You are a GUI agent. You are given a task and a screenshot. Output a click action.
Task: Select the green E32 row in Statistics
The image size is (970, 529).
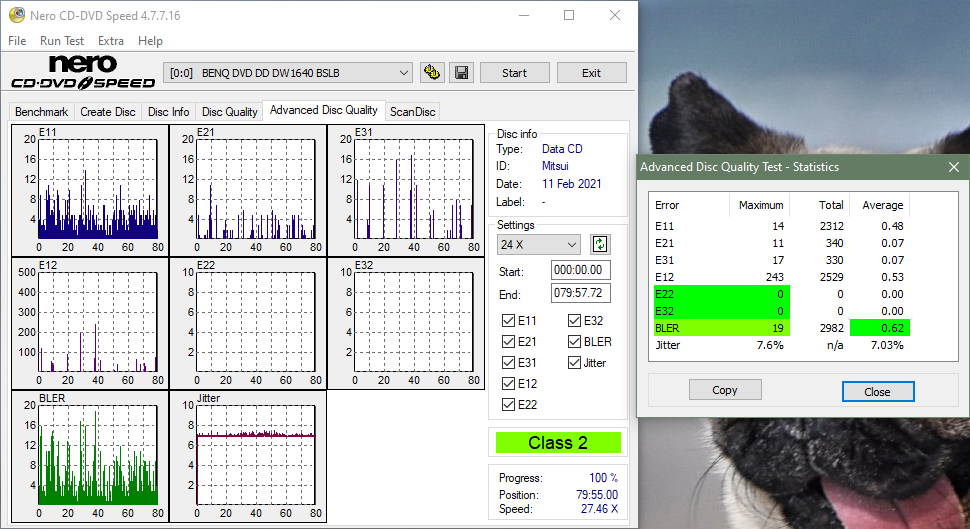(721, 311)
